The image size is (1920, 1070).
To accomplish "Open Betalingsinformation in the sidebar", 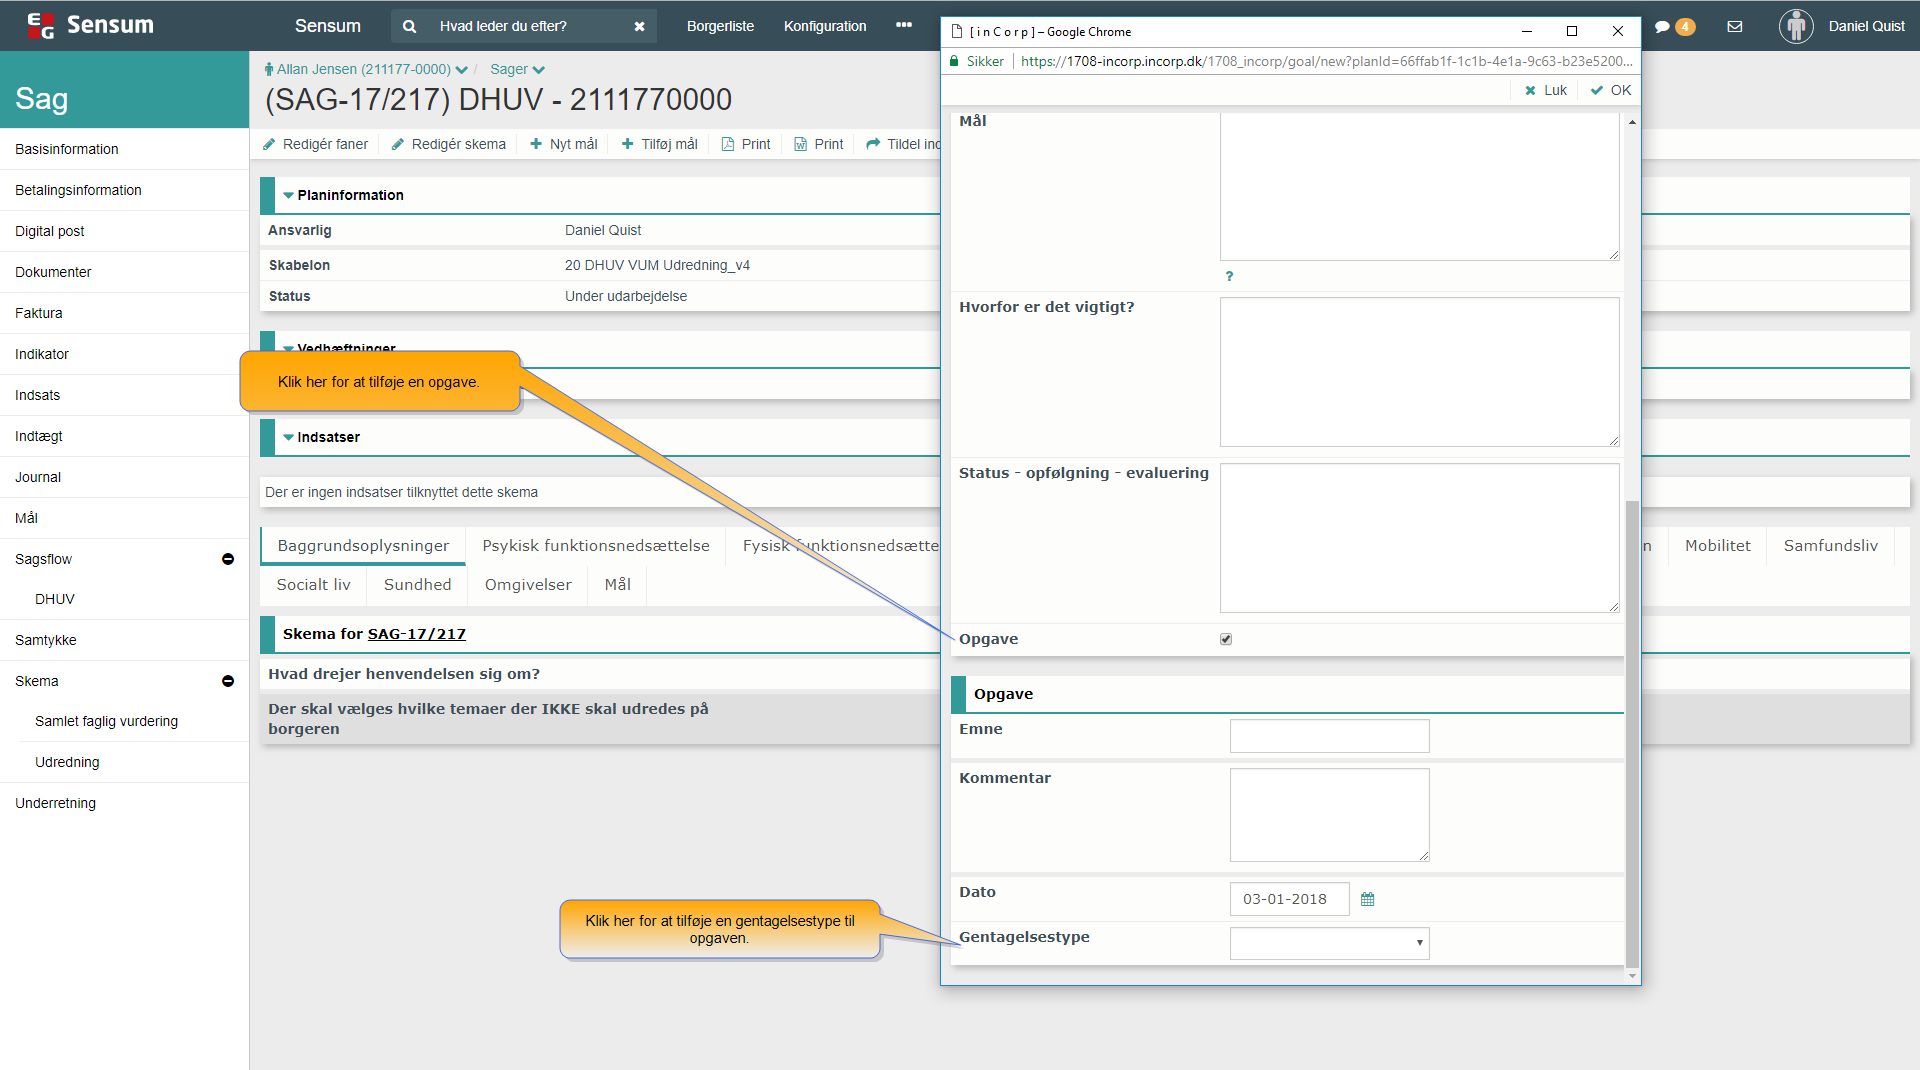I will pyautogui.click(x=124, y=190).
